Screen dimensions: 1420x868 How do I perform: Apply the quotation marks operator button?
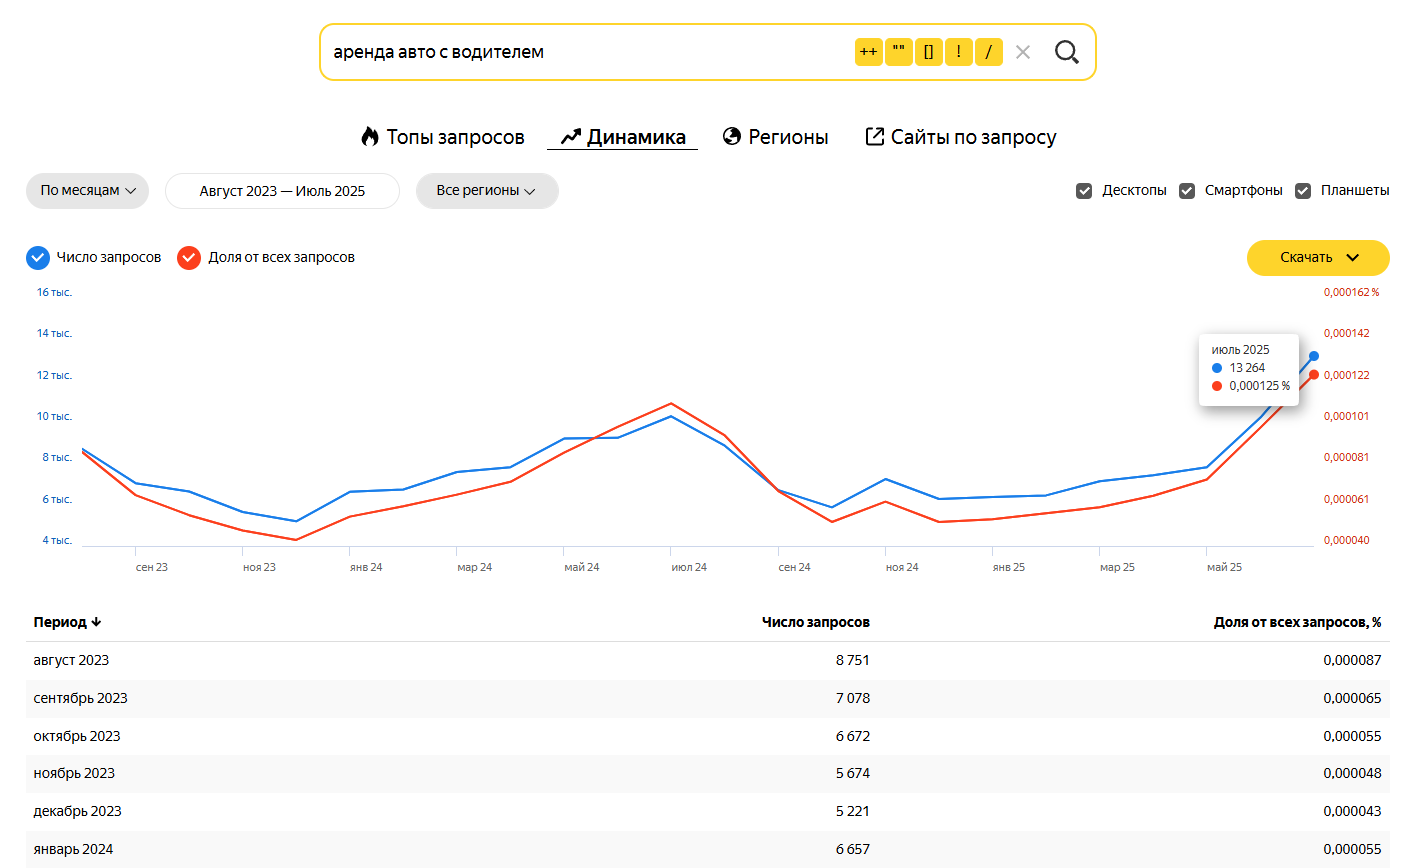point(898,52)
